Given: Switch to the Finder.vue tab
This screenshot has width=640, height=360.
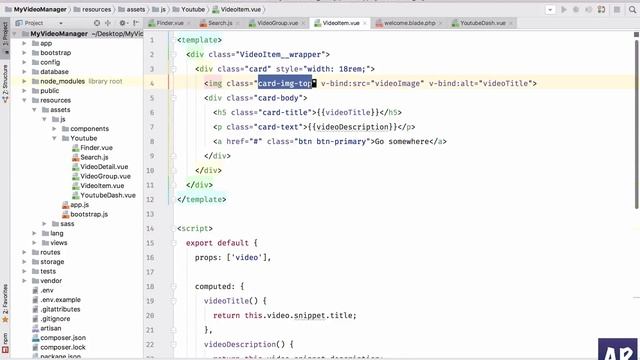Looking at the screenshot, I should coord(166,23).
